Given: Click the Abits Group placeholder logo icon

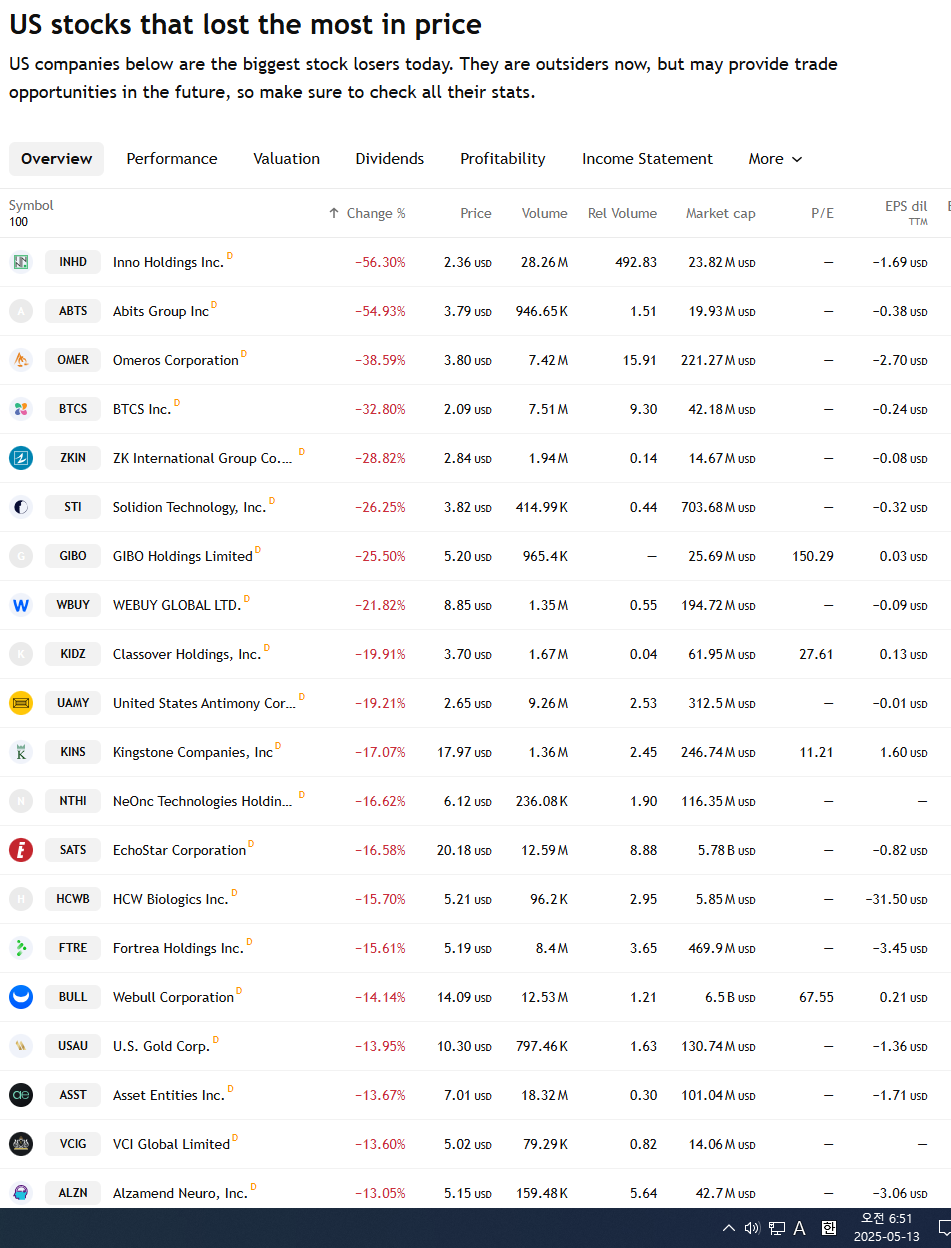Looking at the screenshot, I should tap(21, 311).
